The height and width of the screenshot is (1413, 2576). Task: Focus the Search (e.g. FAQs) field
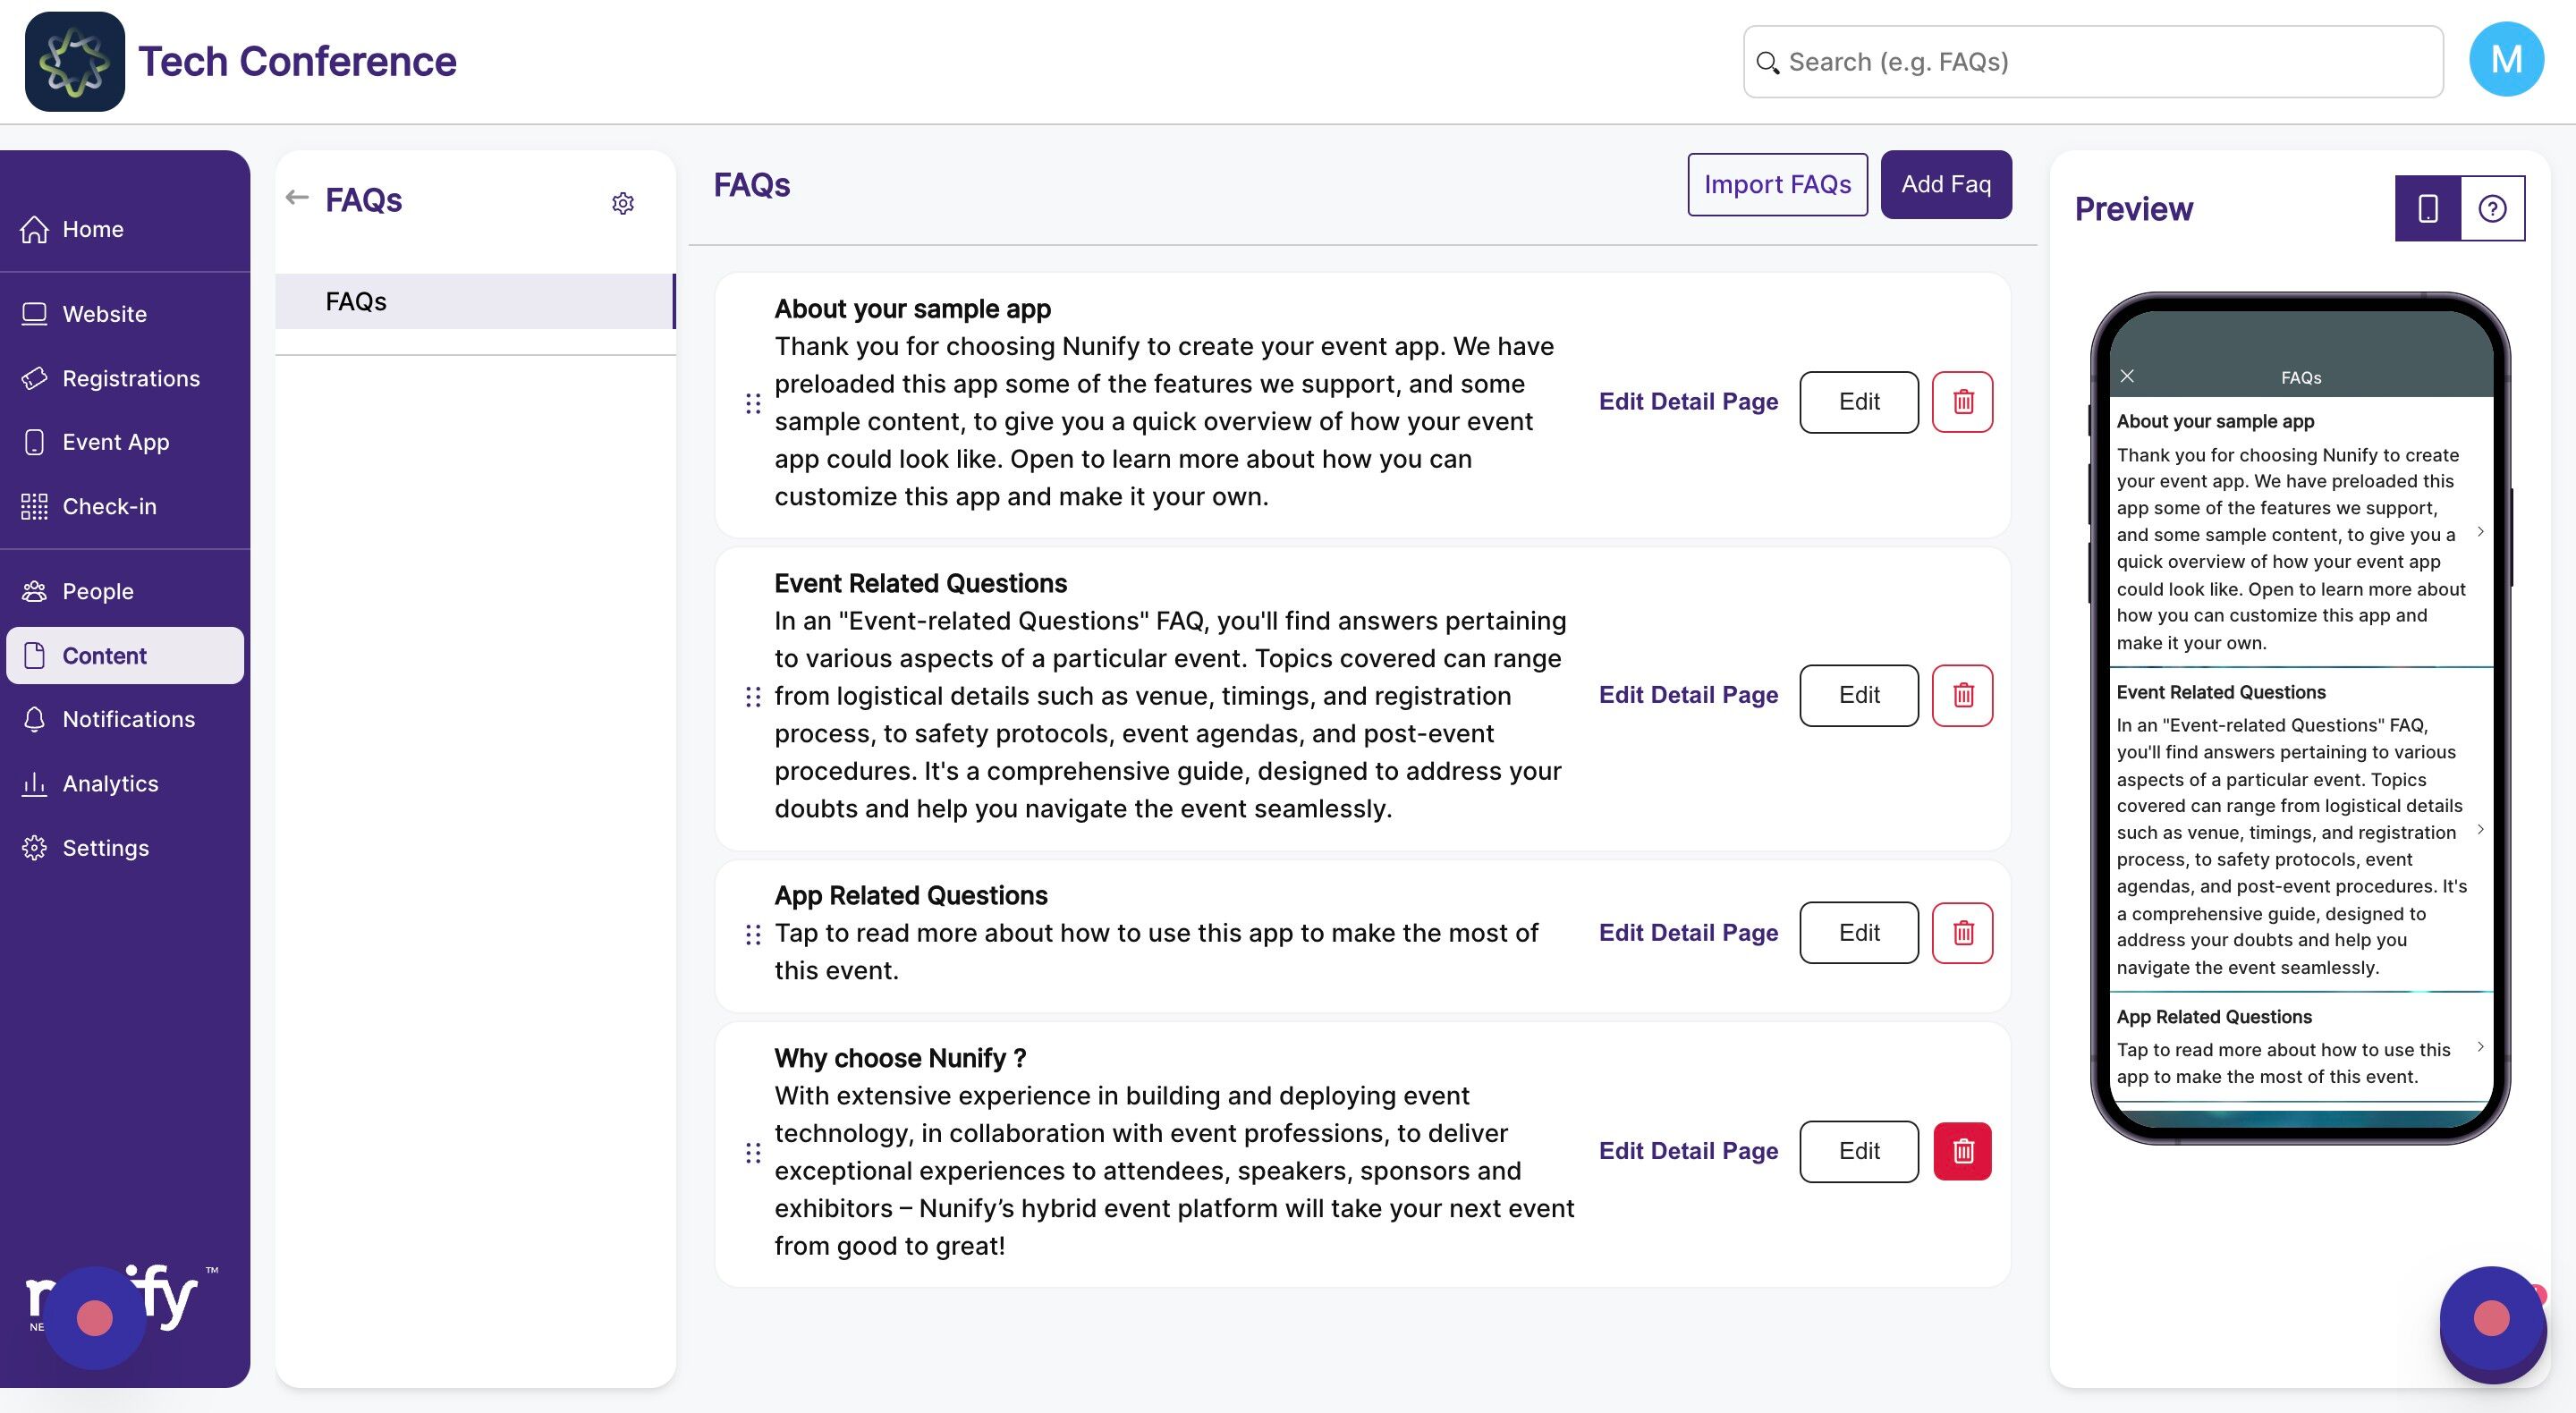pyautogui.click(x=2093, y=62)
